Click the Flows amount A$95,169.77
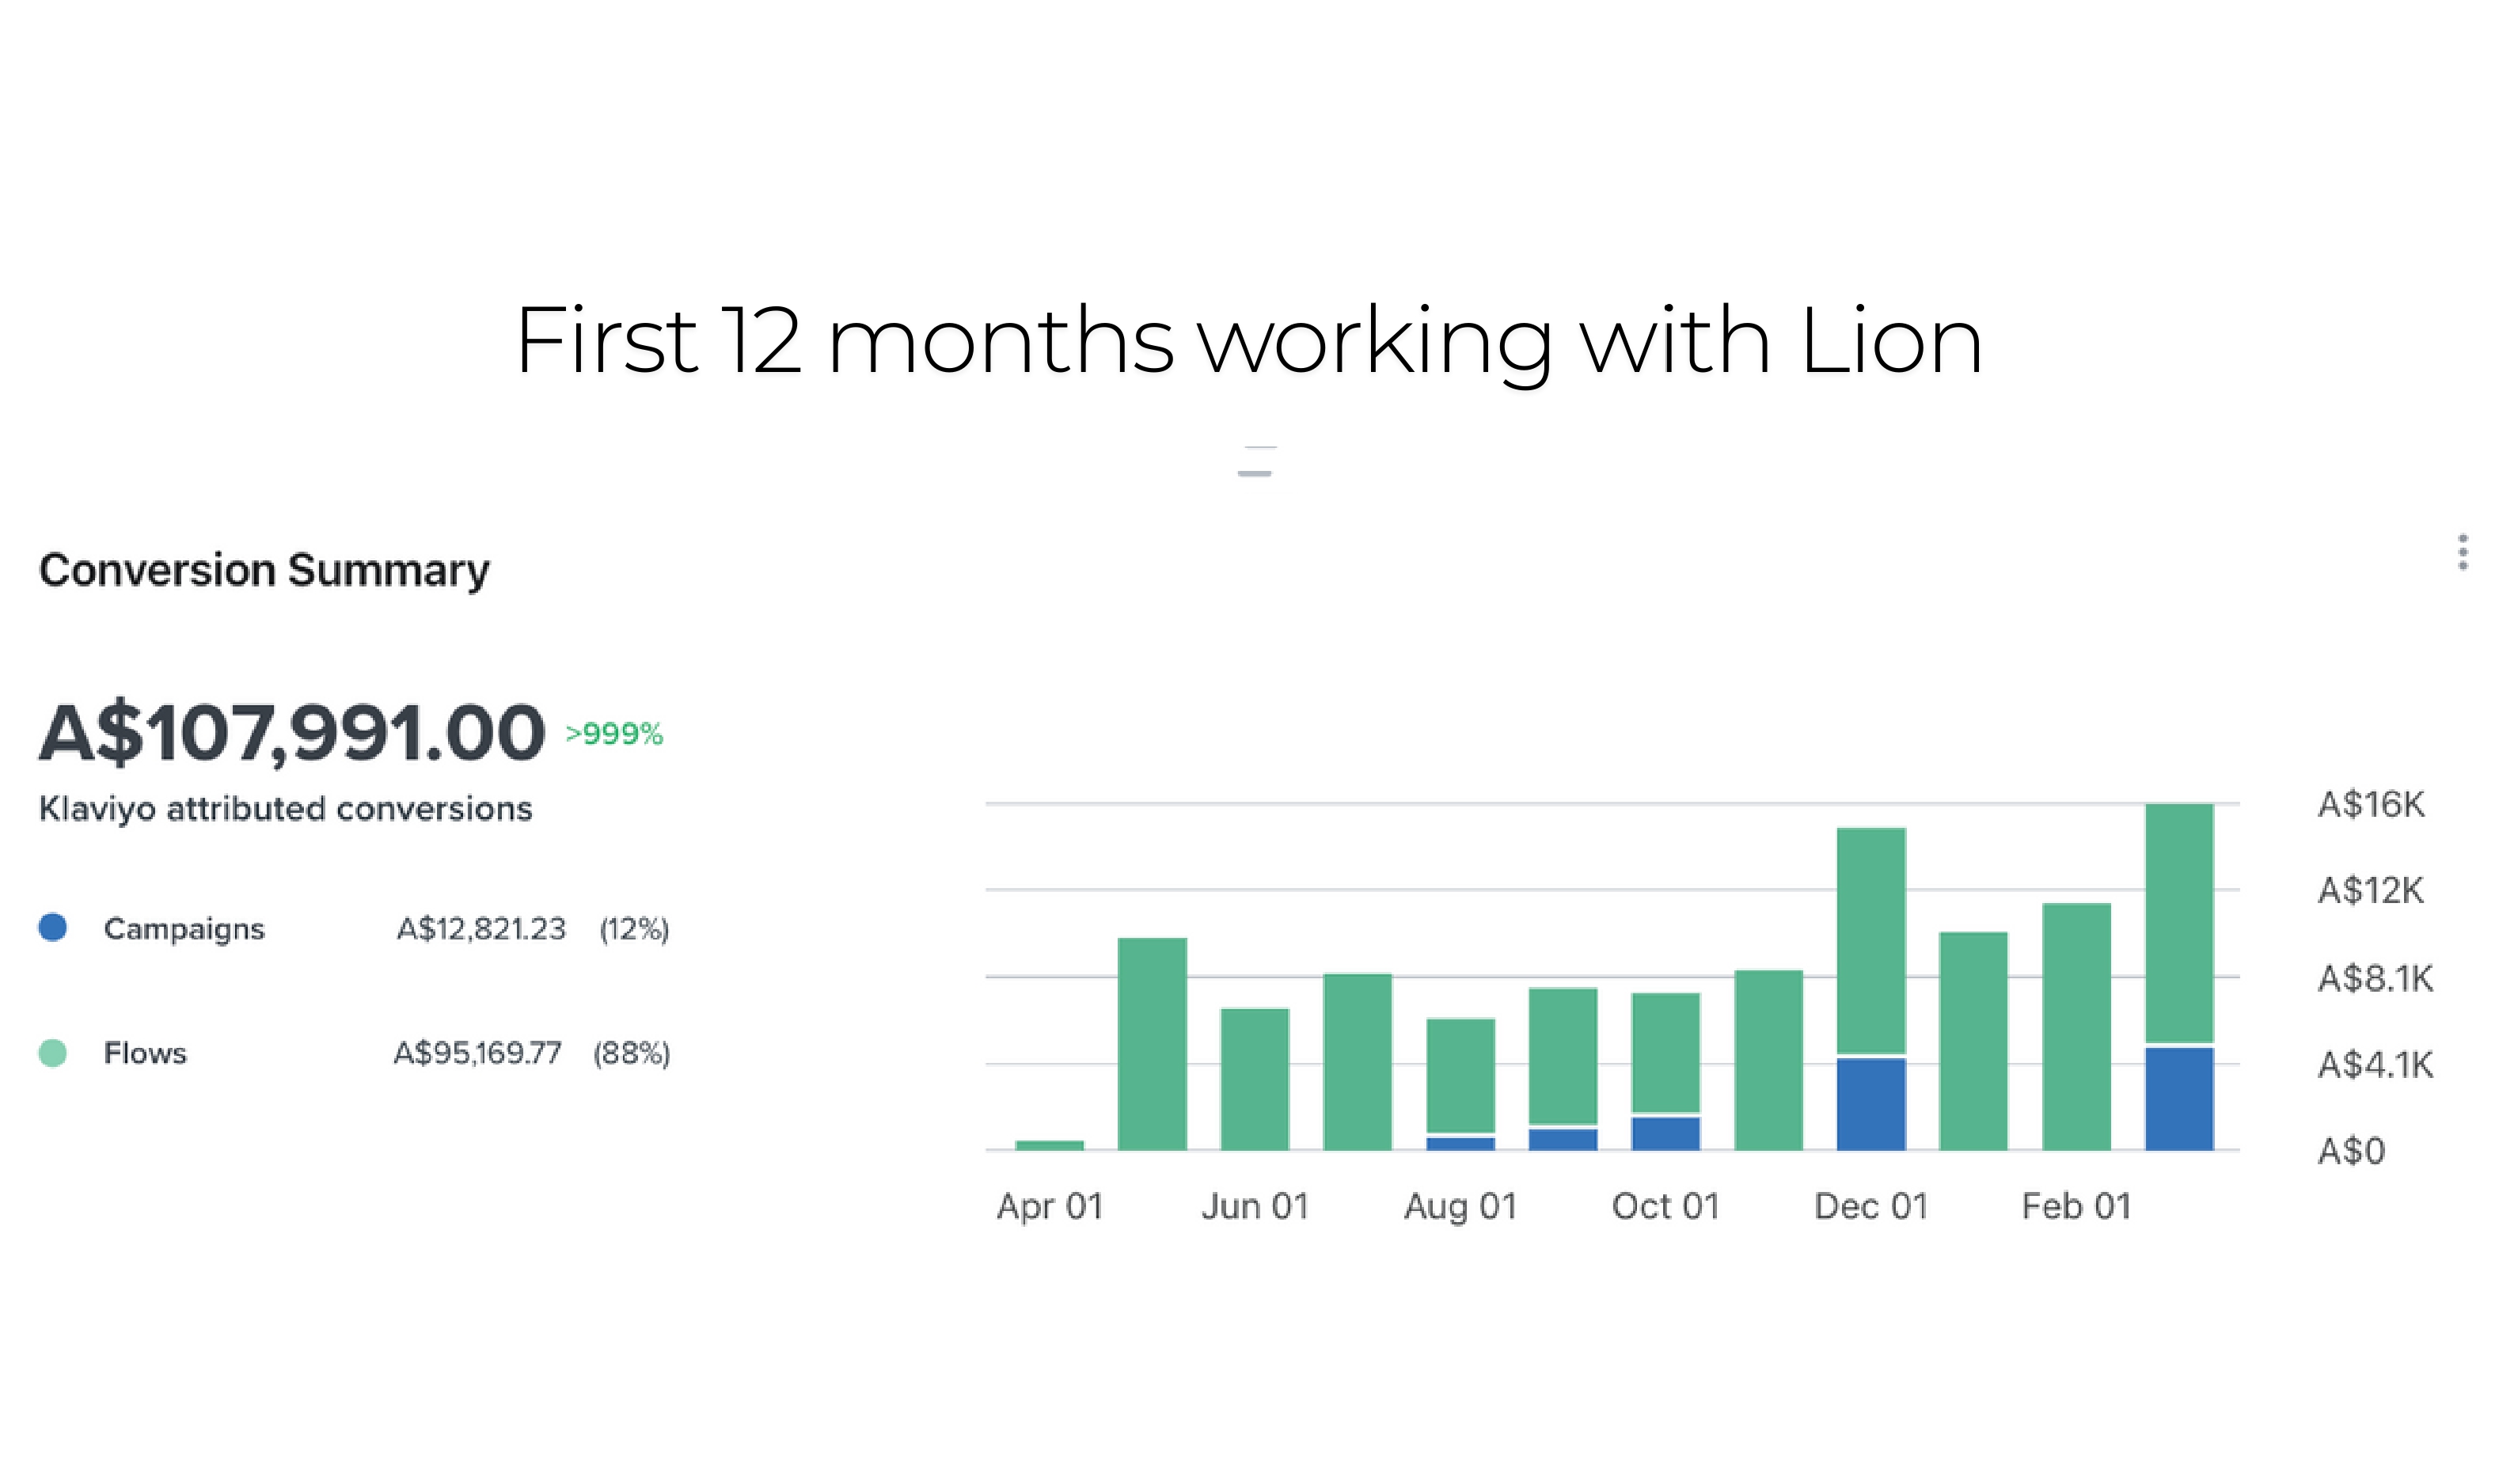 tap(478, 1053)
